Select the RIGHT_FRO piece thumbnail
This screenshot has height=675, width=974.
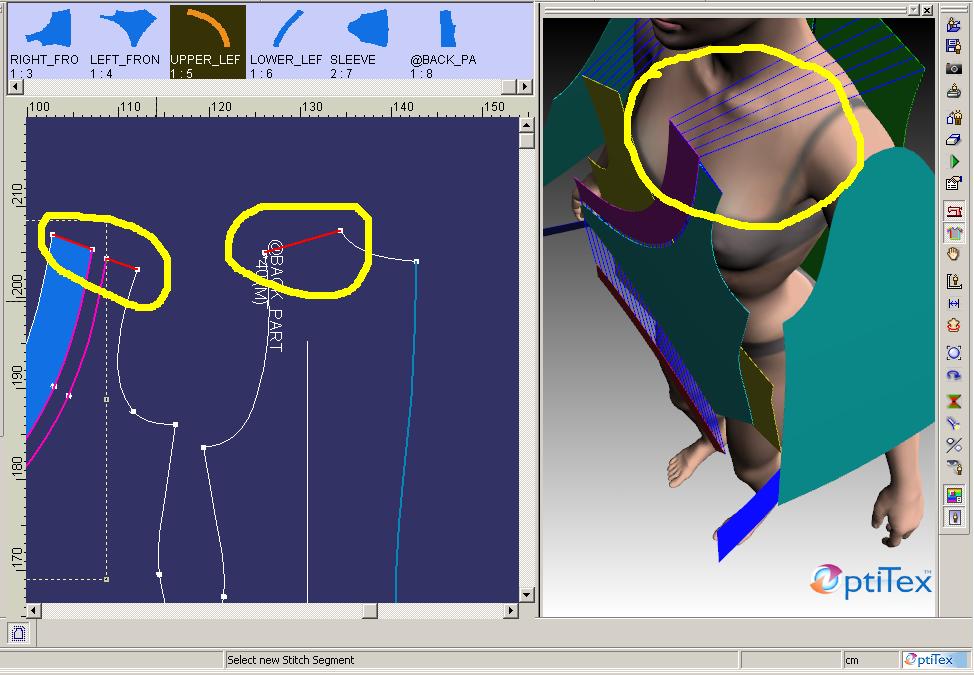(44, 42)
